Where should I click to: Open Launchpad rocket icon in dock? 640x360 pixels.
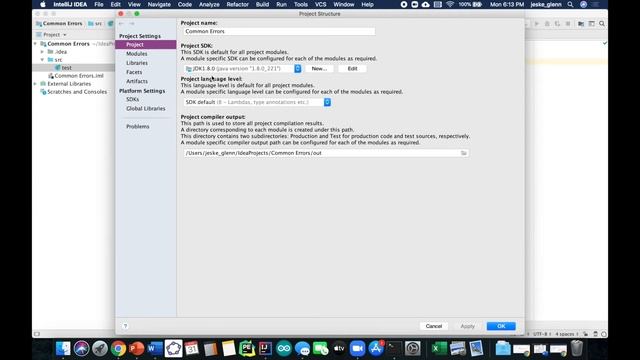(100, 349)
